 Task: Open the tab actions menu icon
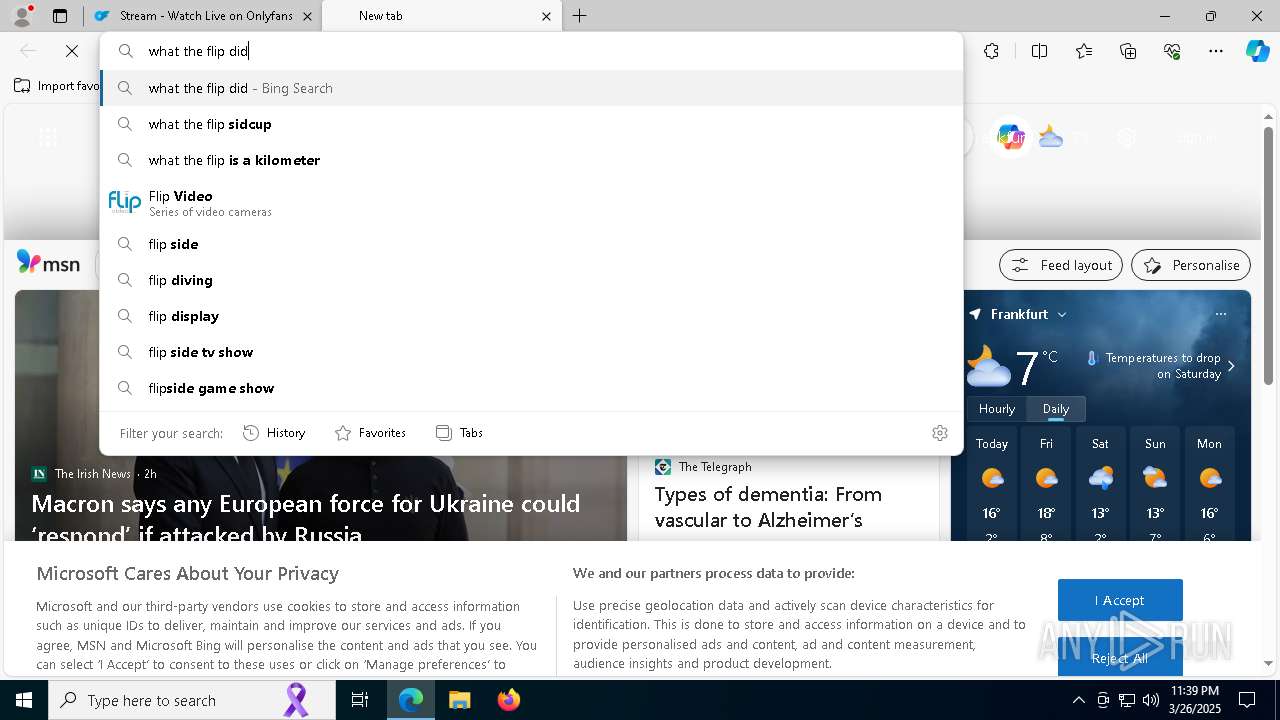click(60, 16)
